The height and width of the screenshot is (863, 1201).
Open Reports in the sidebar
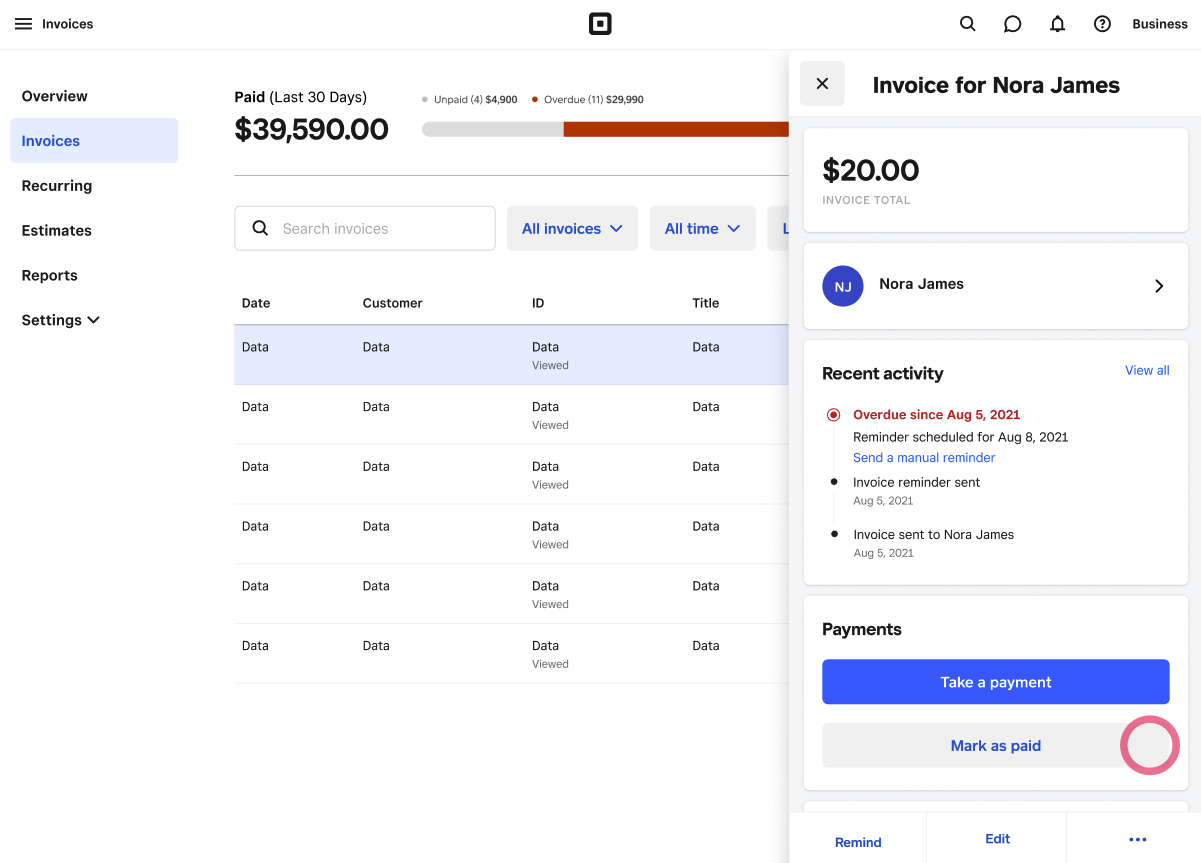[50, 276]
